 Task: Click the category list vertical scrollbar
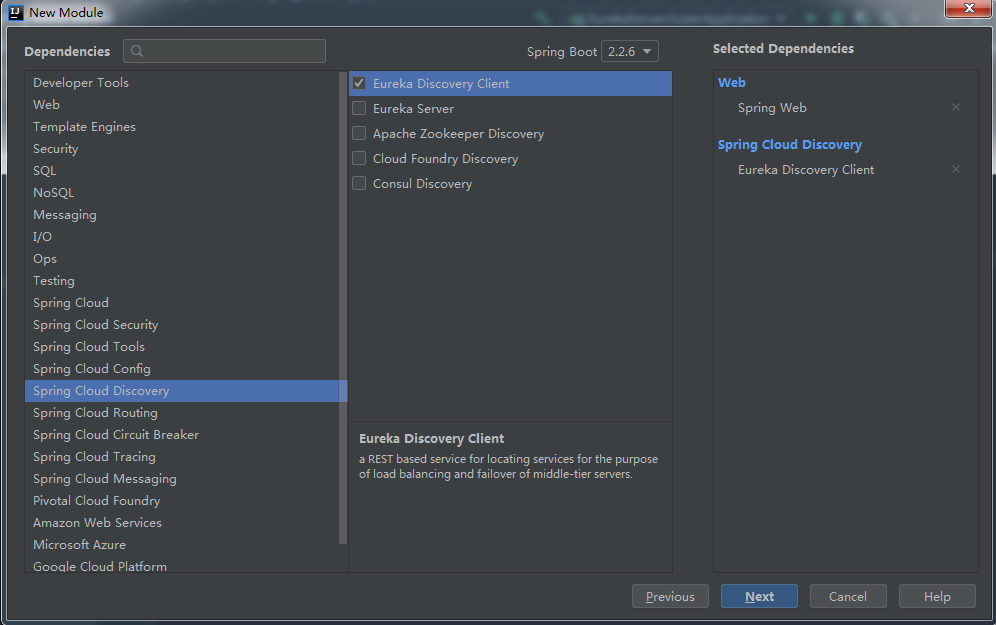(343, 308)
